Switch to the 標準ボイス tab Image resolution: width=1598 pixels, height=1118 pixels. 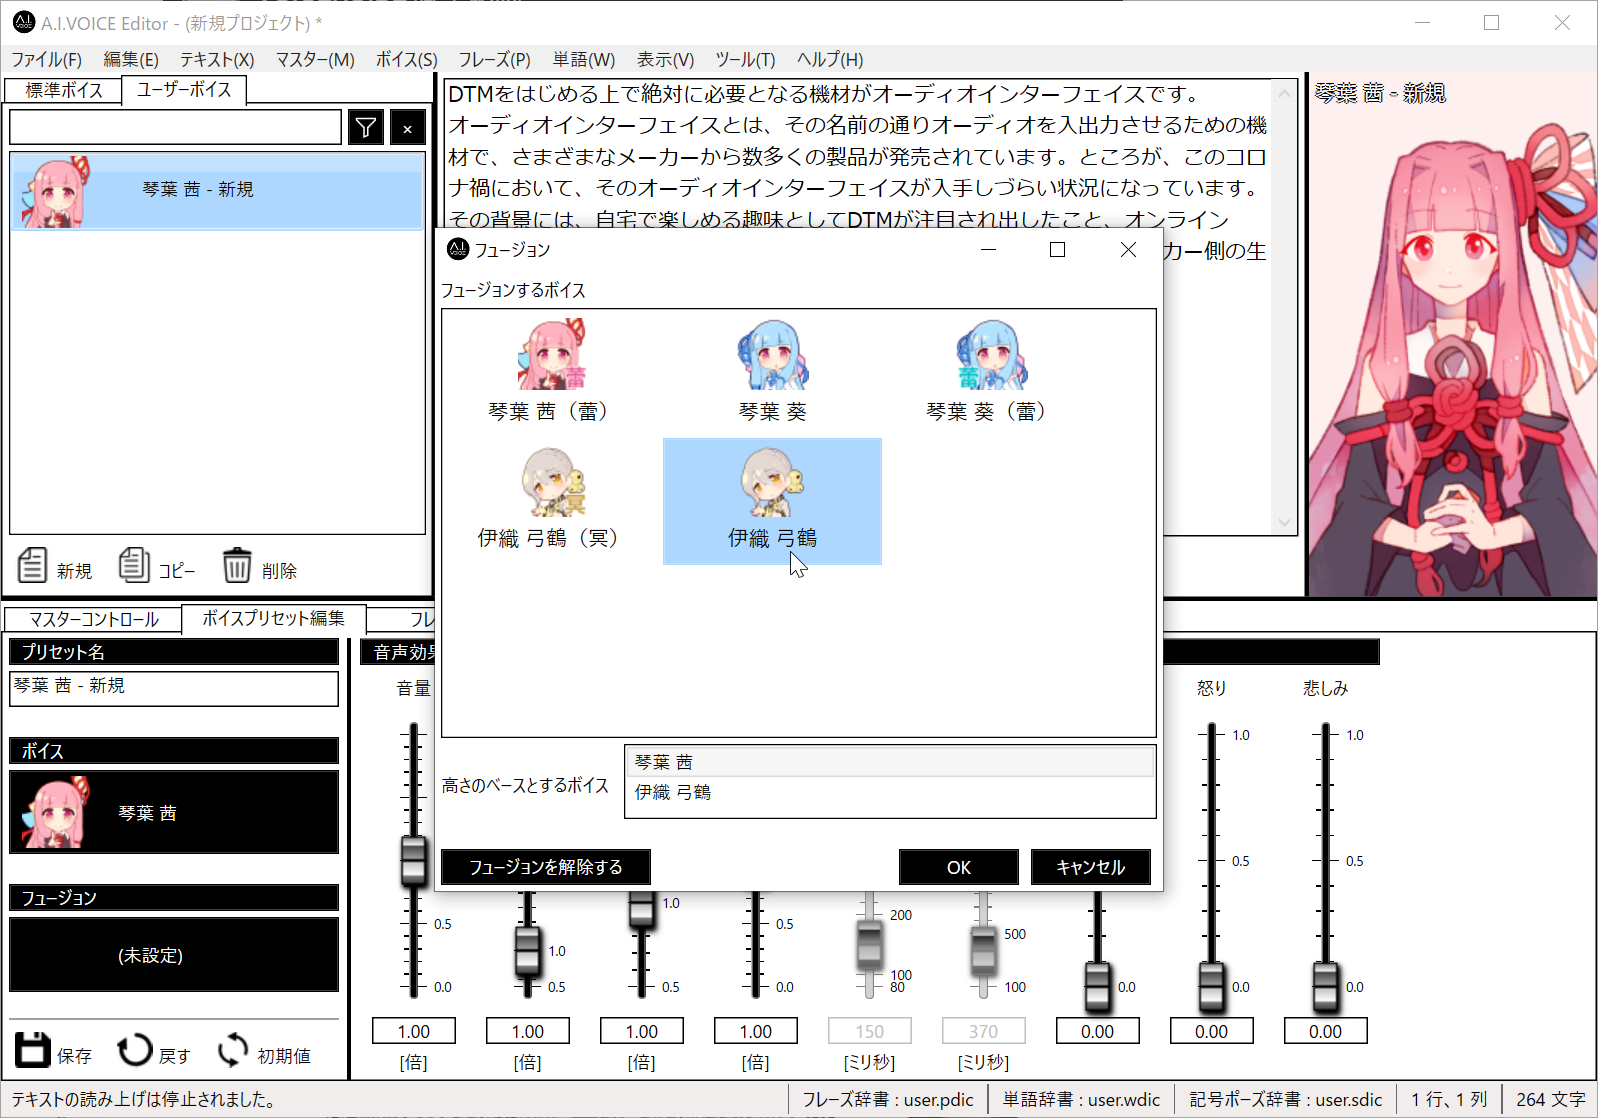point(64,90)
